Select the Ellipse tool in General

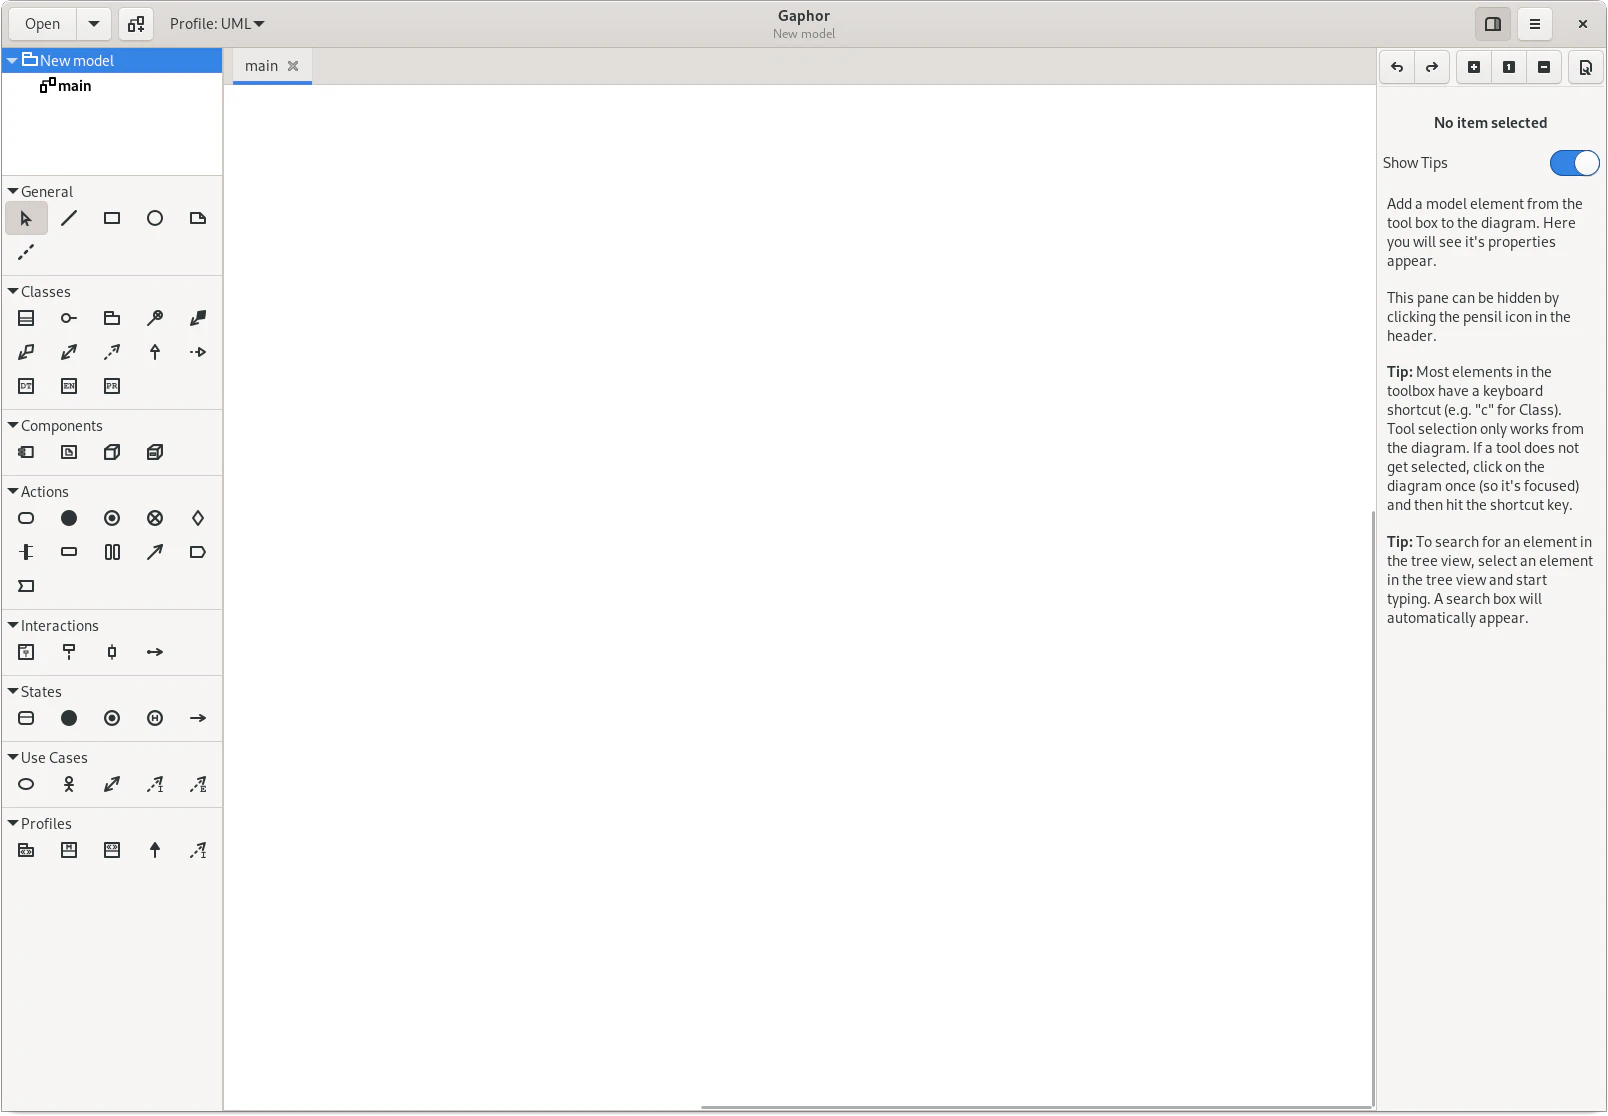(x=155, y=218)
